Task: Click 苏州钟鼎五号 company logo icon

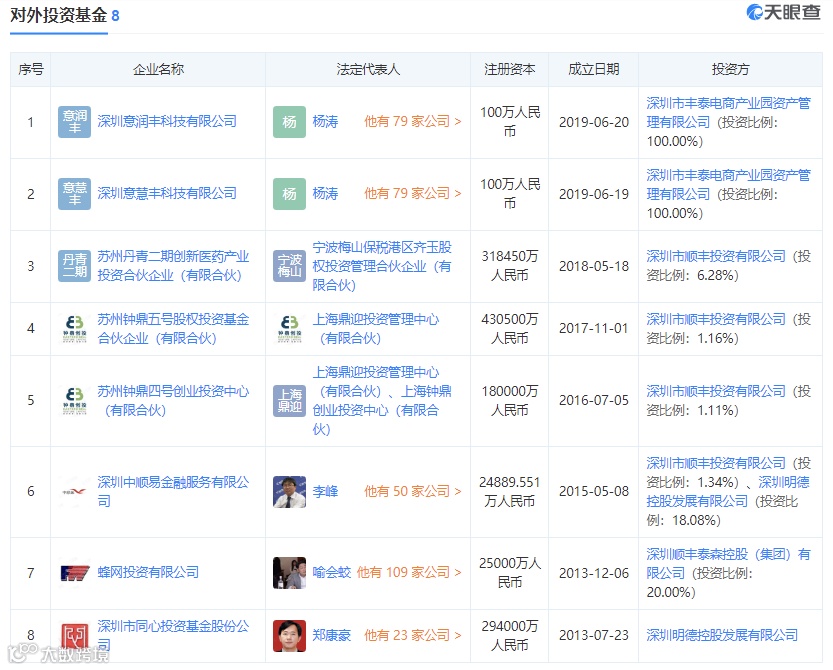Action: click(x=74, y=328)
